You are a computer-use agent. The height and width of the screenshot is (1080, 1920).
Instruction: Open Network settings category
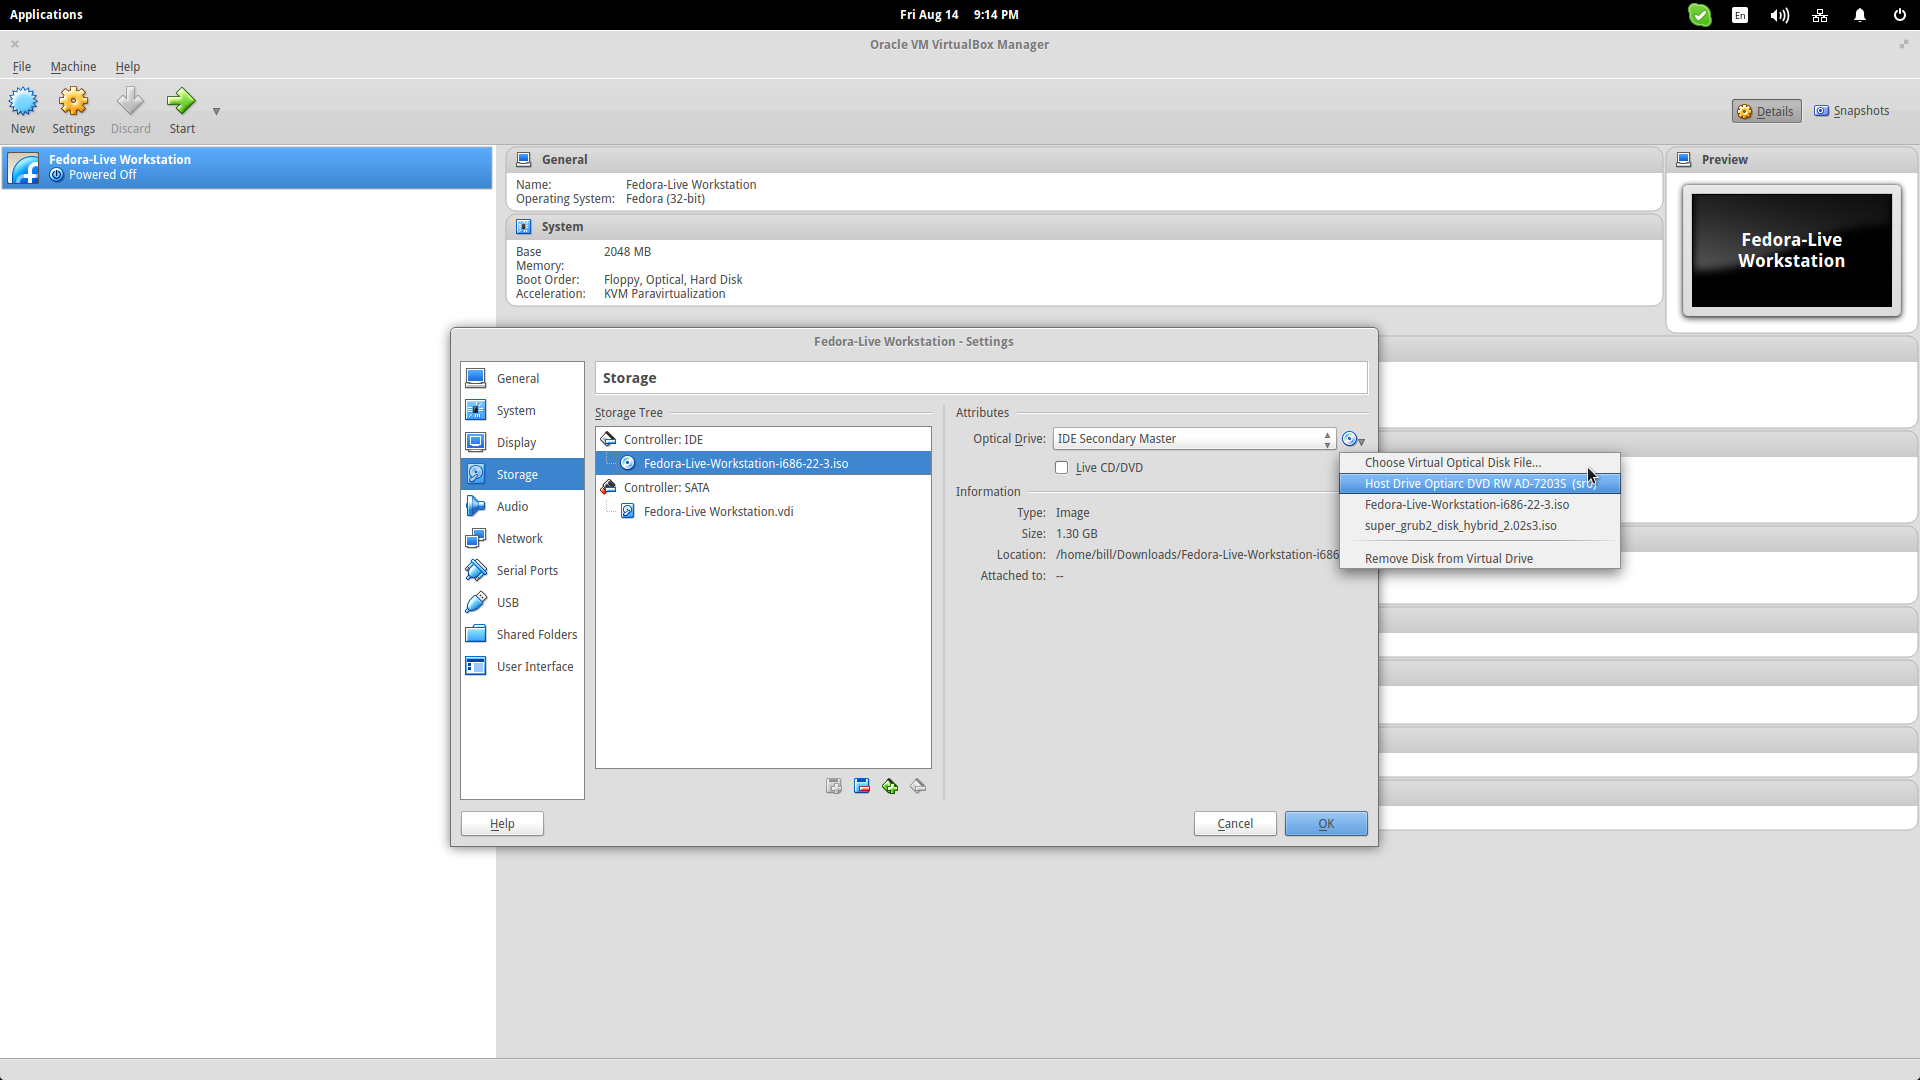coord(522,538)
